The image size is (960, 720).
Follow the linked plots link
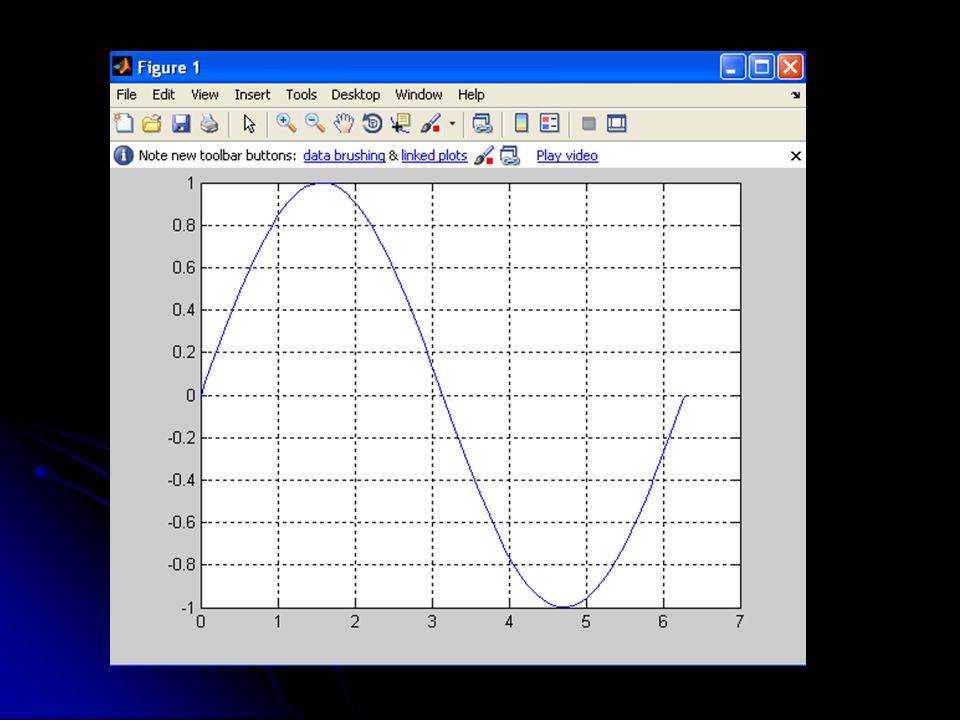click(x=434, y=156)
